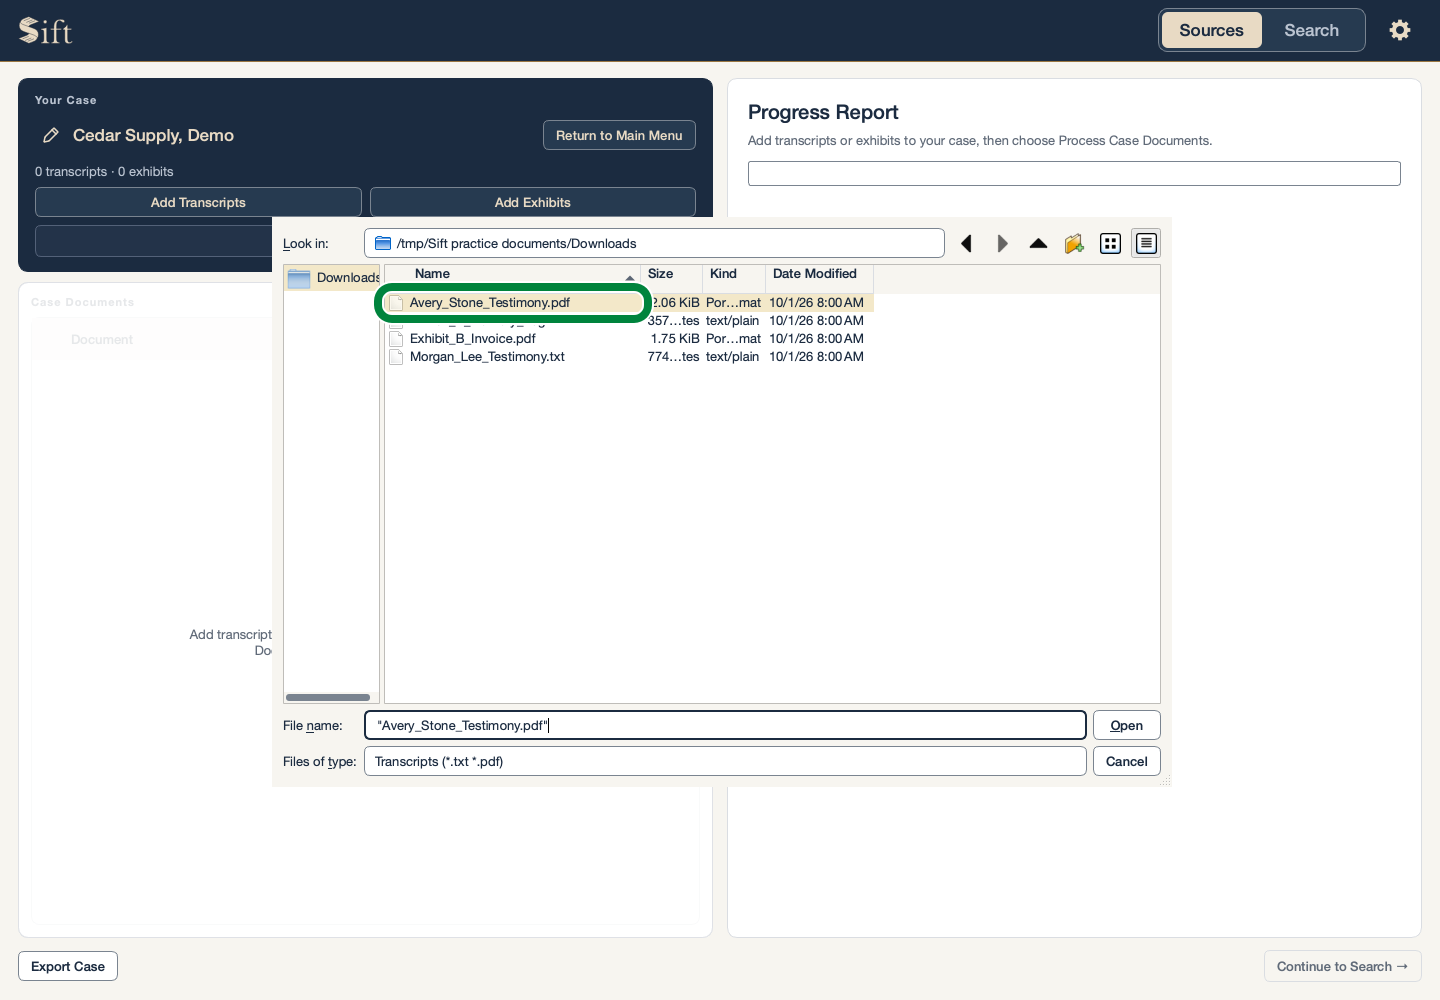
Task: Open the settings gear icon
Action: 1400,30
